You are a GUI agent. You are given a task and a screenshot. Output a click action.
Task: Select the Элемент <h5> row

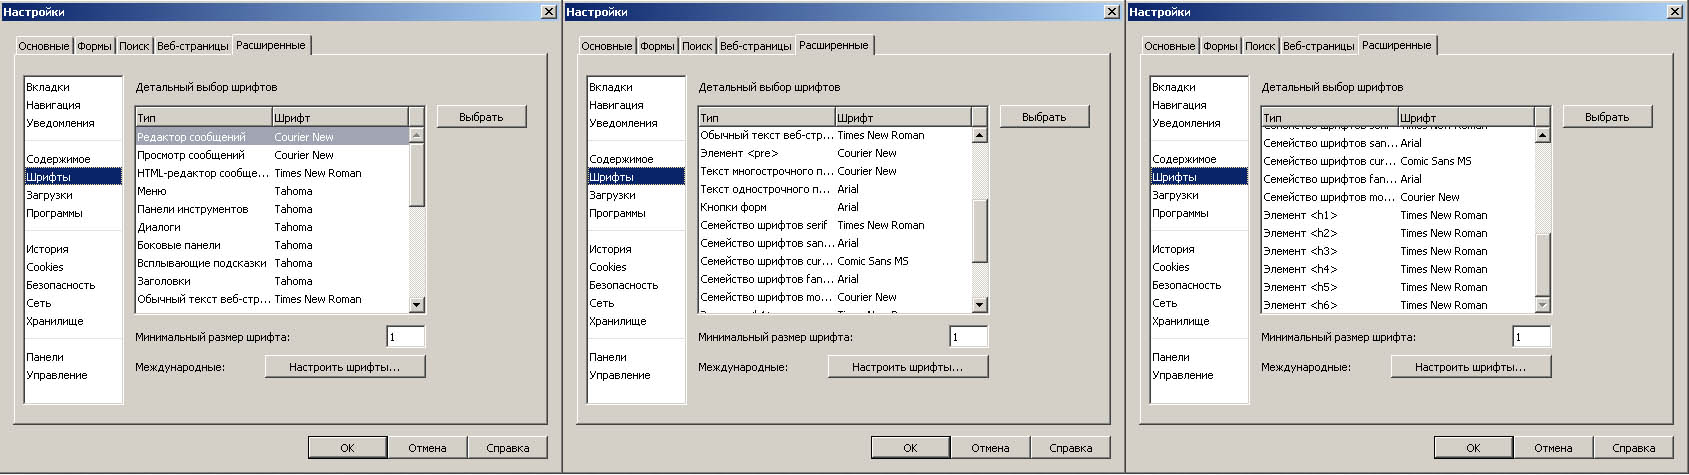click(1398, 287)
